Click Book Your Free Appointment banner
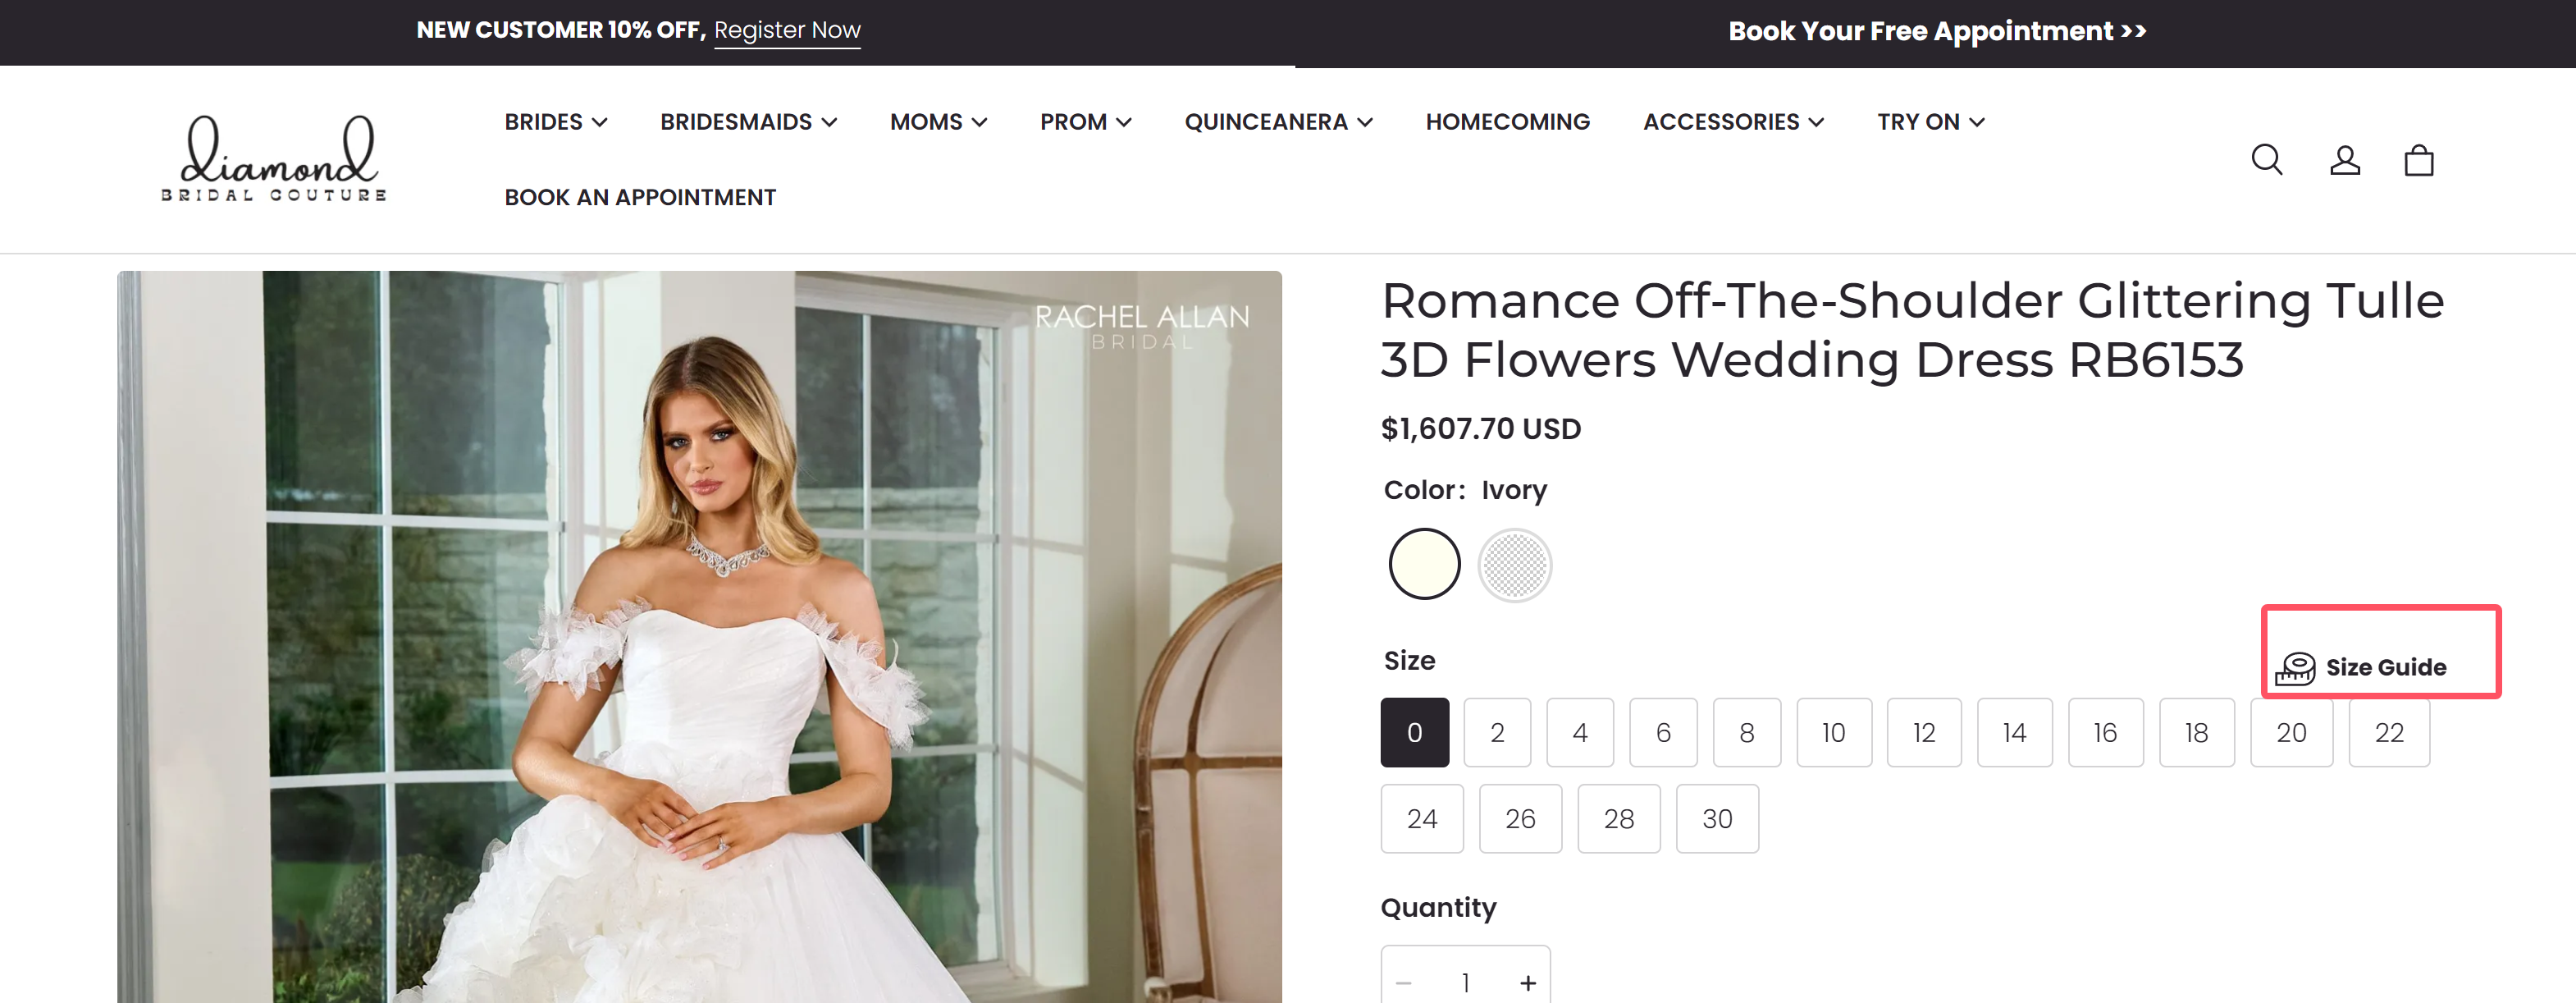 pos(1937,31)
